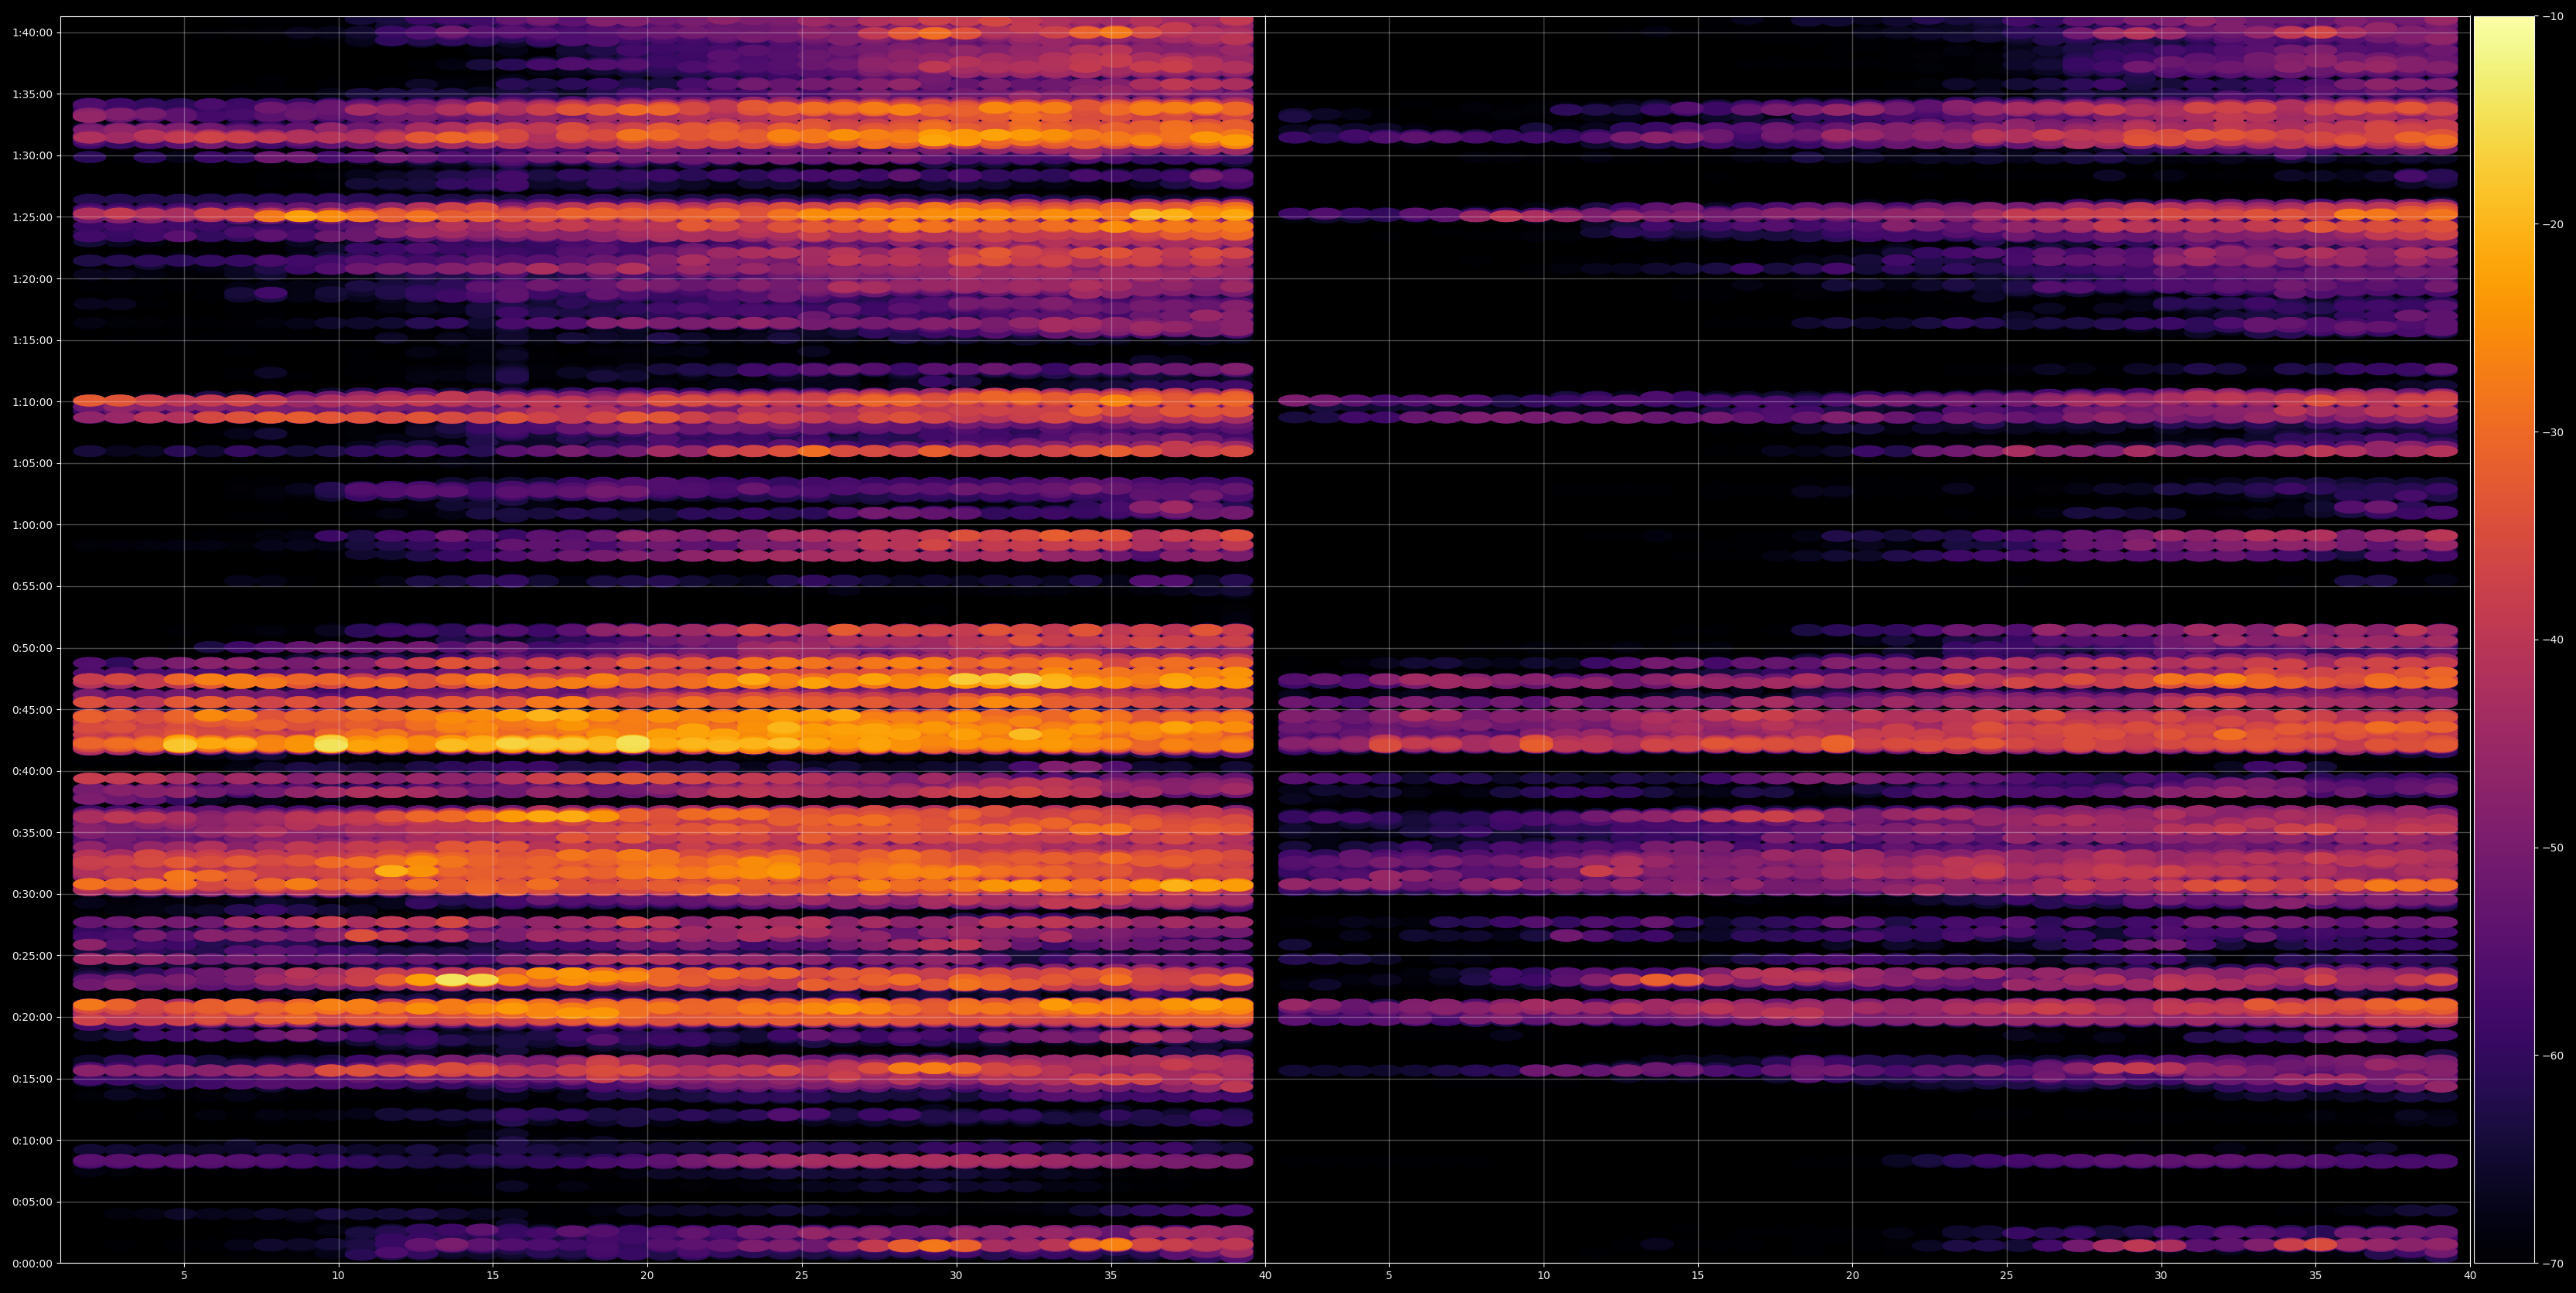Click the 1:30:00 y-axis tick label

[32, 156]
